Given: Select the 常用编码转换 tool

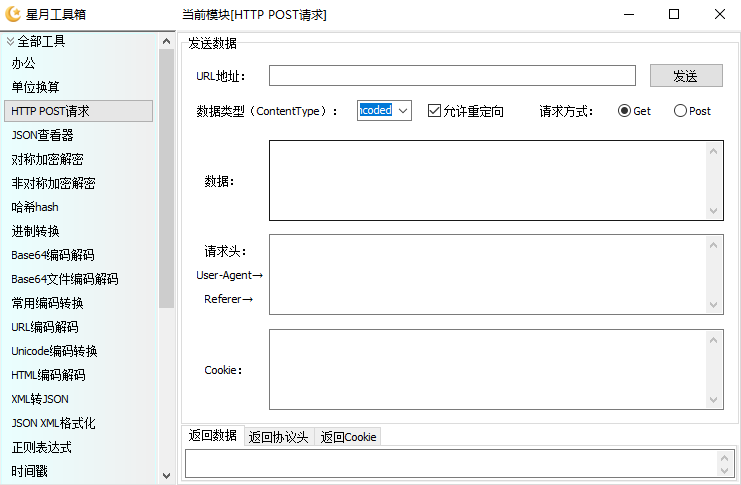Looking at the screenshot, I should 47,303.
